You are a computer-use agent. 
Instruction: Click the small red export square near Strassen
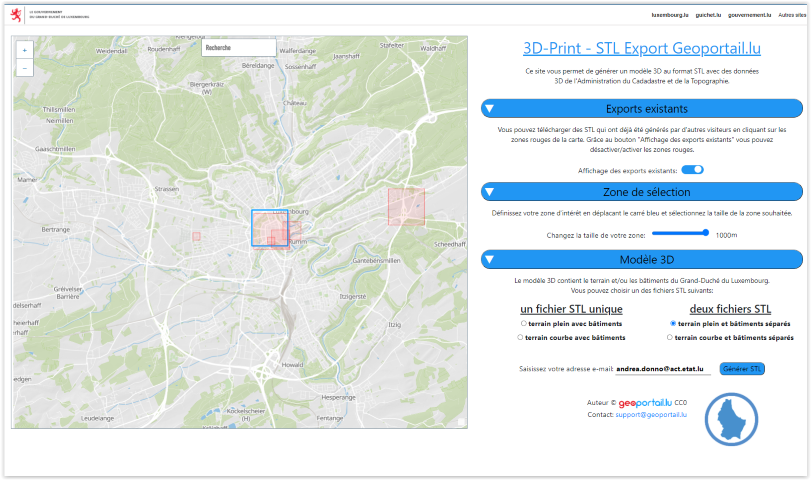tap(196, 236)
